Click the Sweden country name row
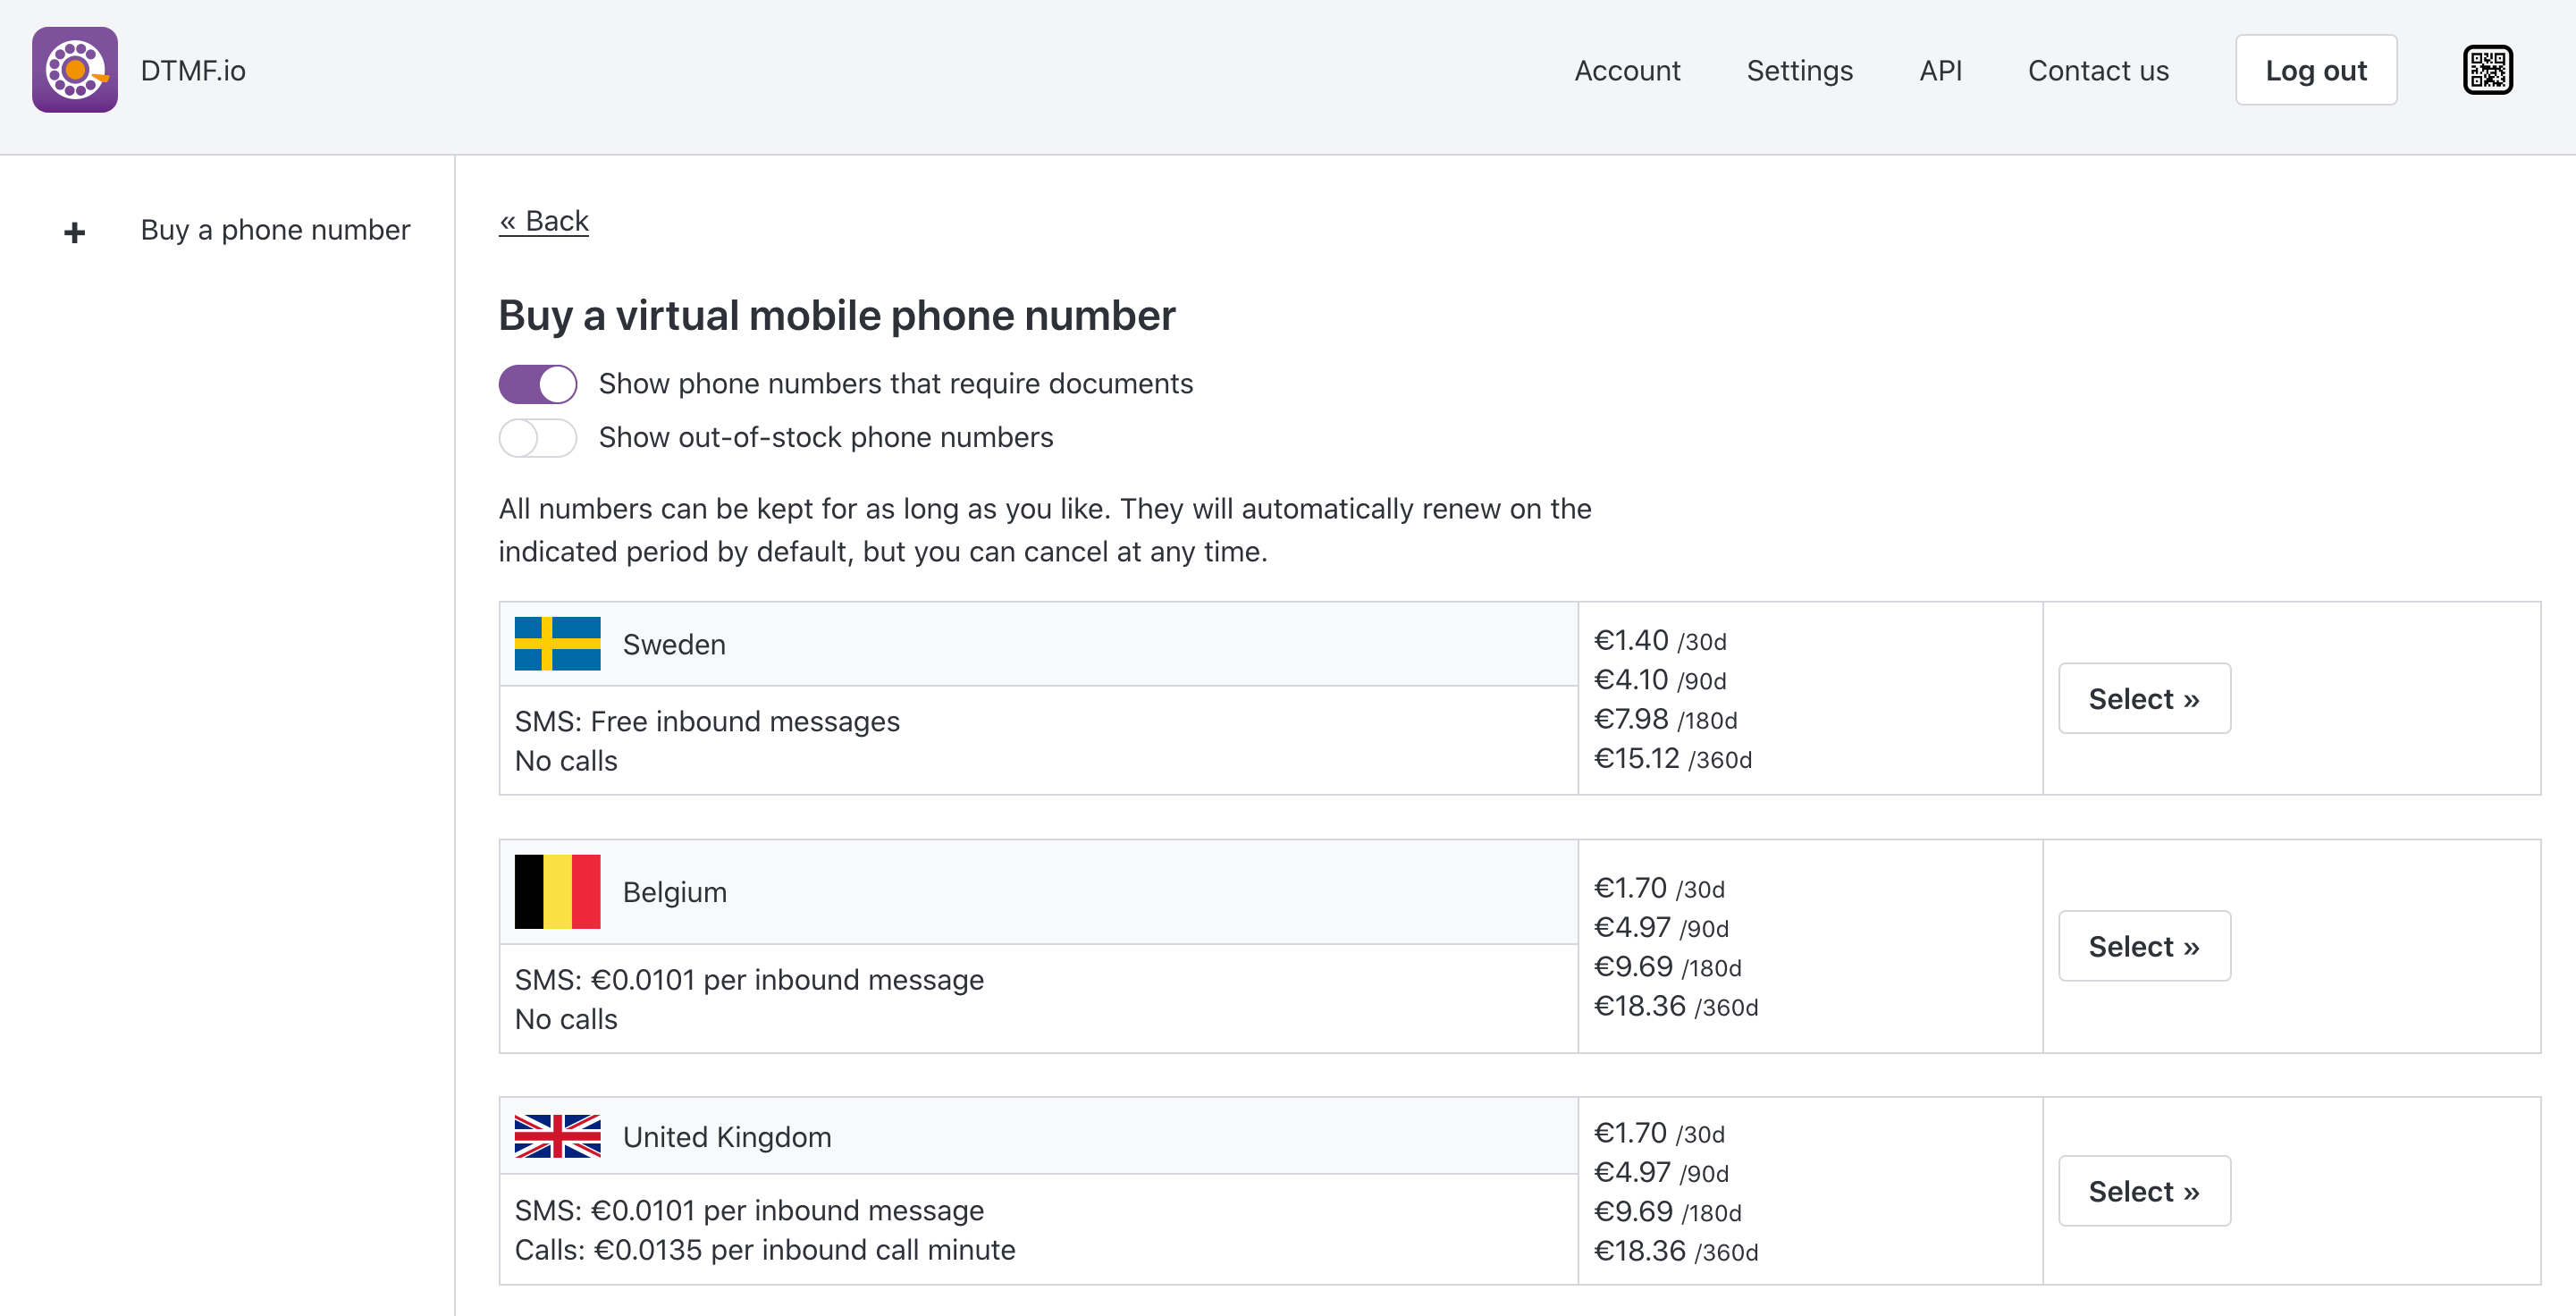The width and height of the screenshot is (2576, 1316). pos(674,645)
